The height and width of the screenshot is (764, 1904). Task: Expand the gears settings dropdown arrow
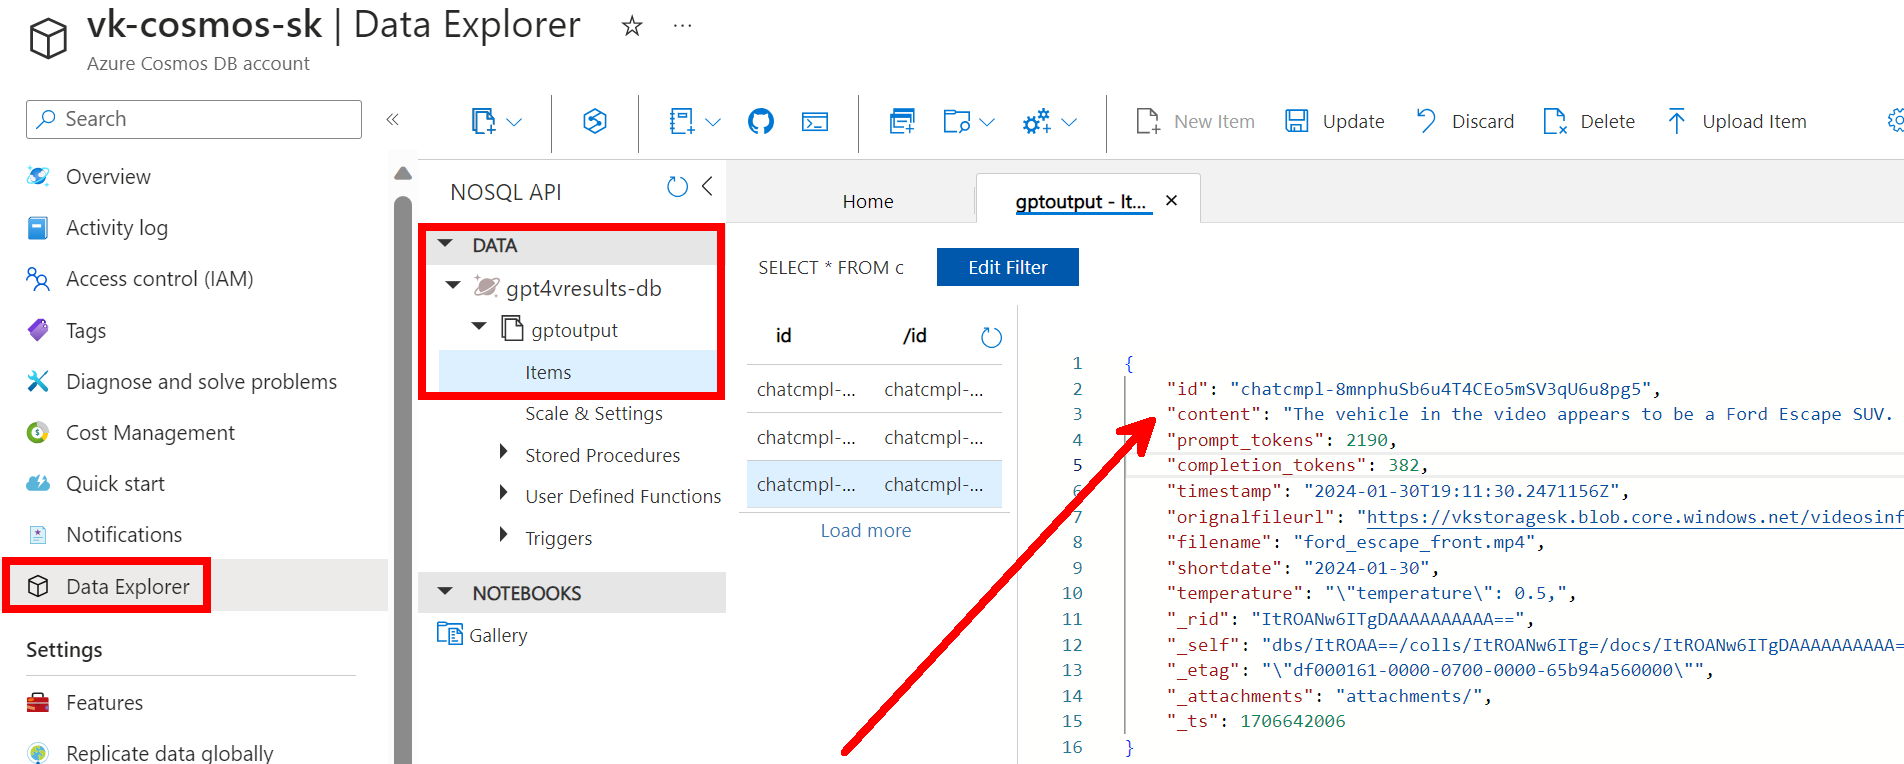pyautogui.click(x=1069, y=122)
